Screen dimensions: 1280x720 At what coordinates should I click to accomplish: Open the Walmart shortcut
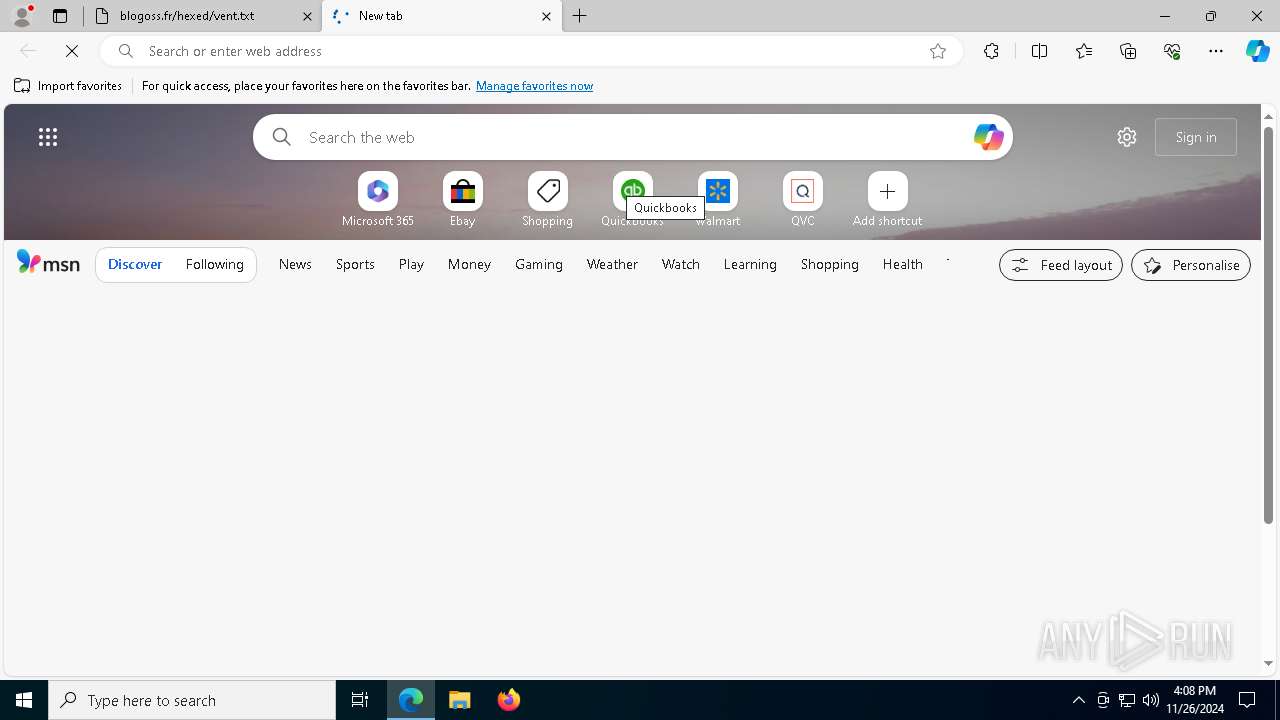(718, 199)
